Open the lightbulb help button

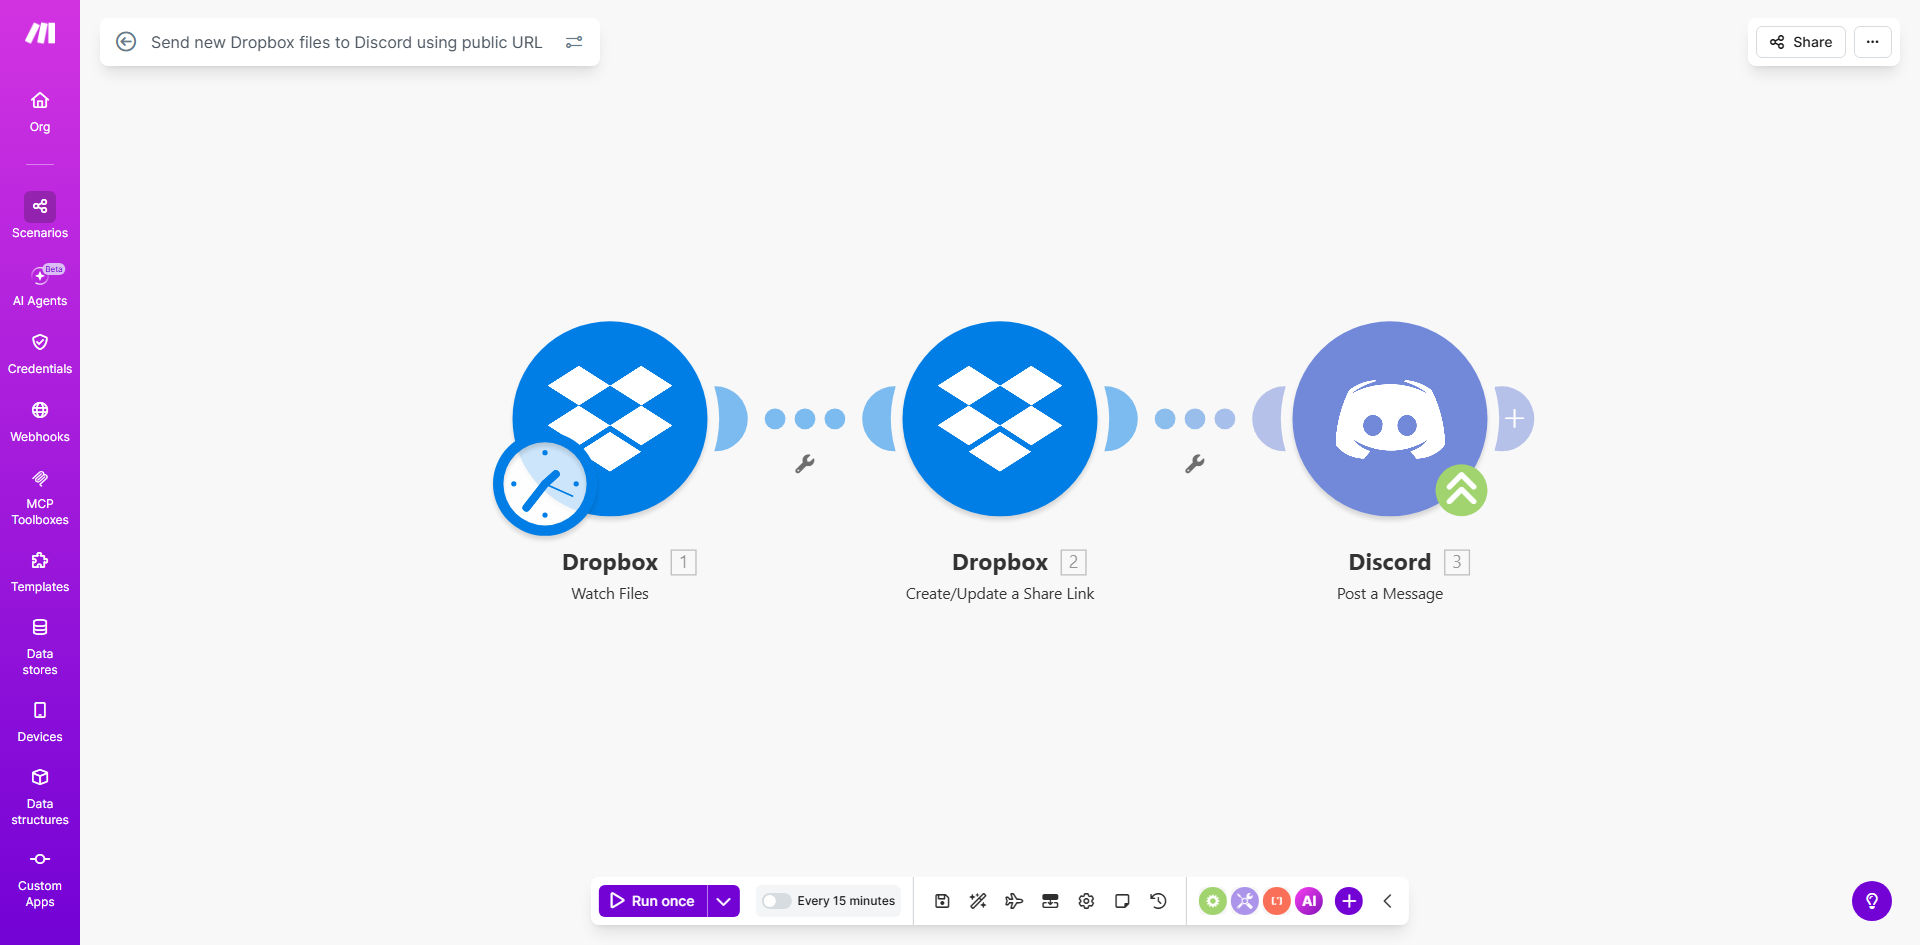1872,901
